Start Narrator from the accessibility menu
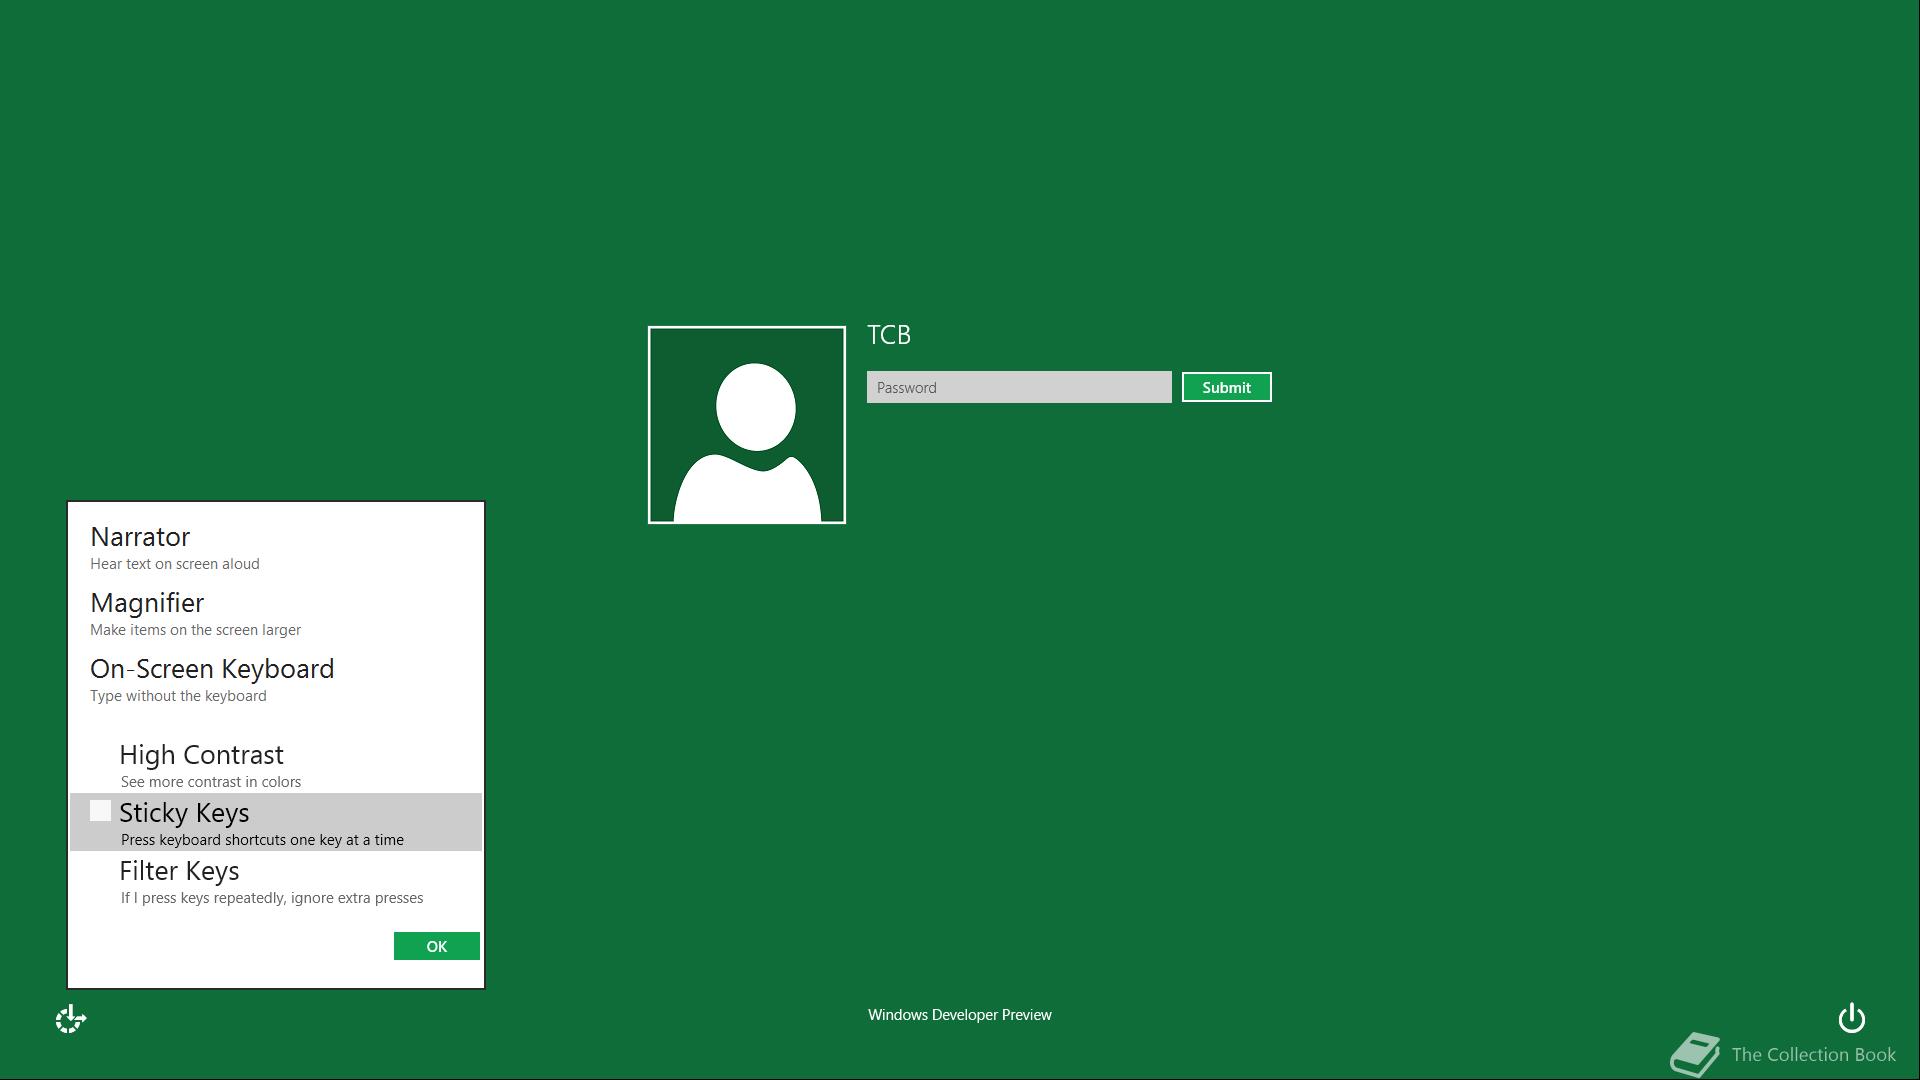1920x1080 pixels. click(x=276, y=547)
